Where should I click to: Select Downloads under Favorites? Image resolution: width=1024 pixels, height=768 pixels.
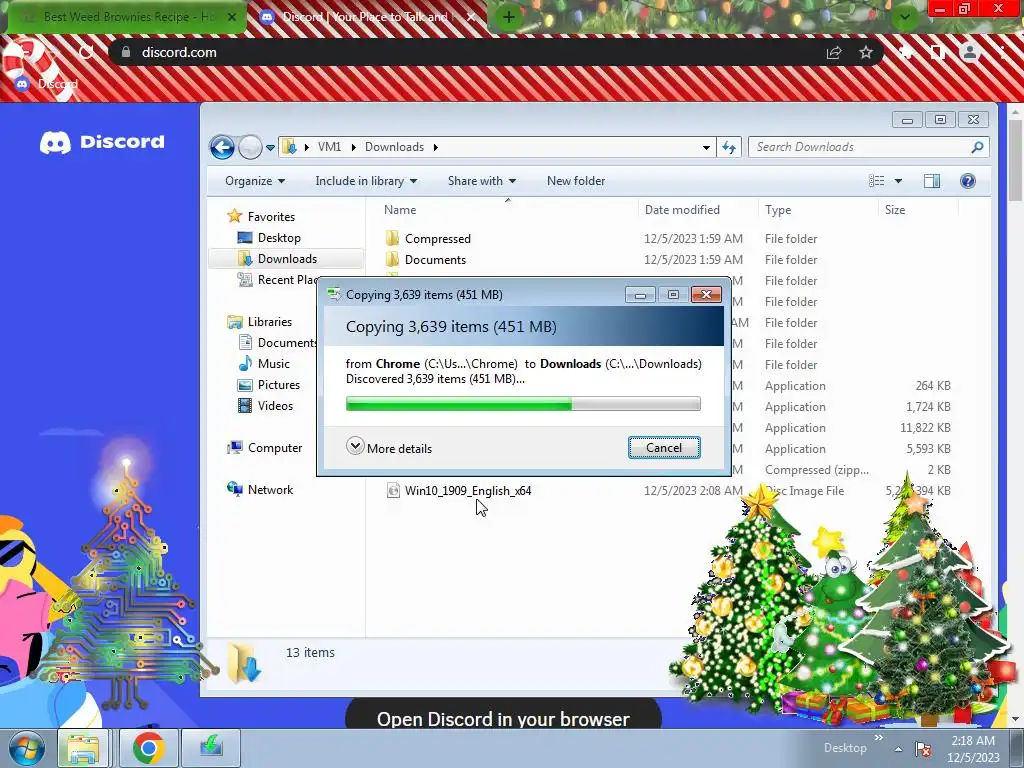tap(287, 259)
